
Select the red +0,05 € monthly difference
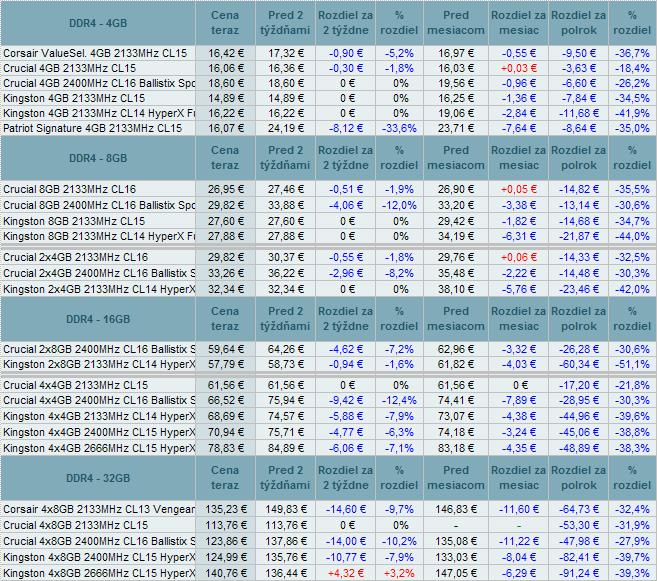tap(519, 189)
